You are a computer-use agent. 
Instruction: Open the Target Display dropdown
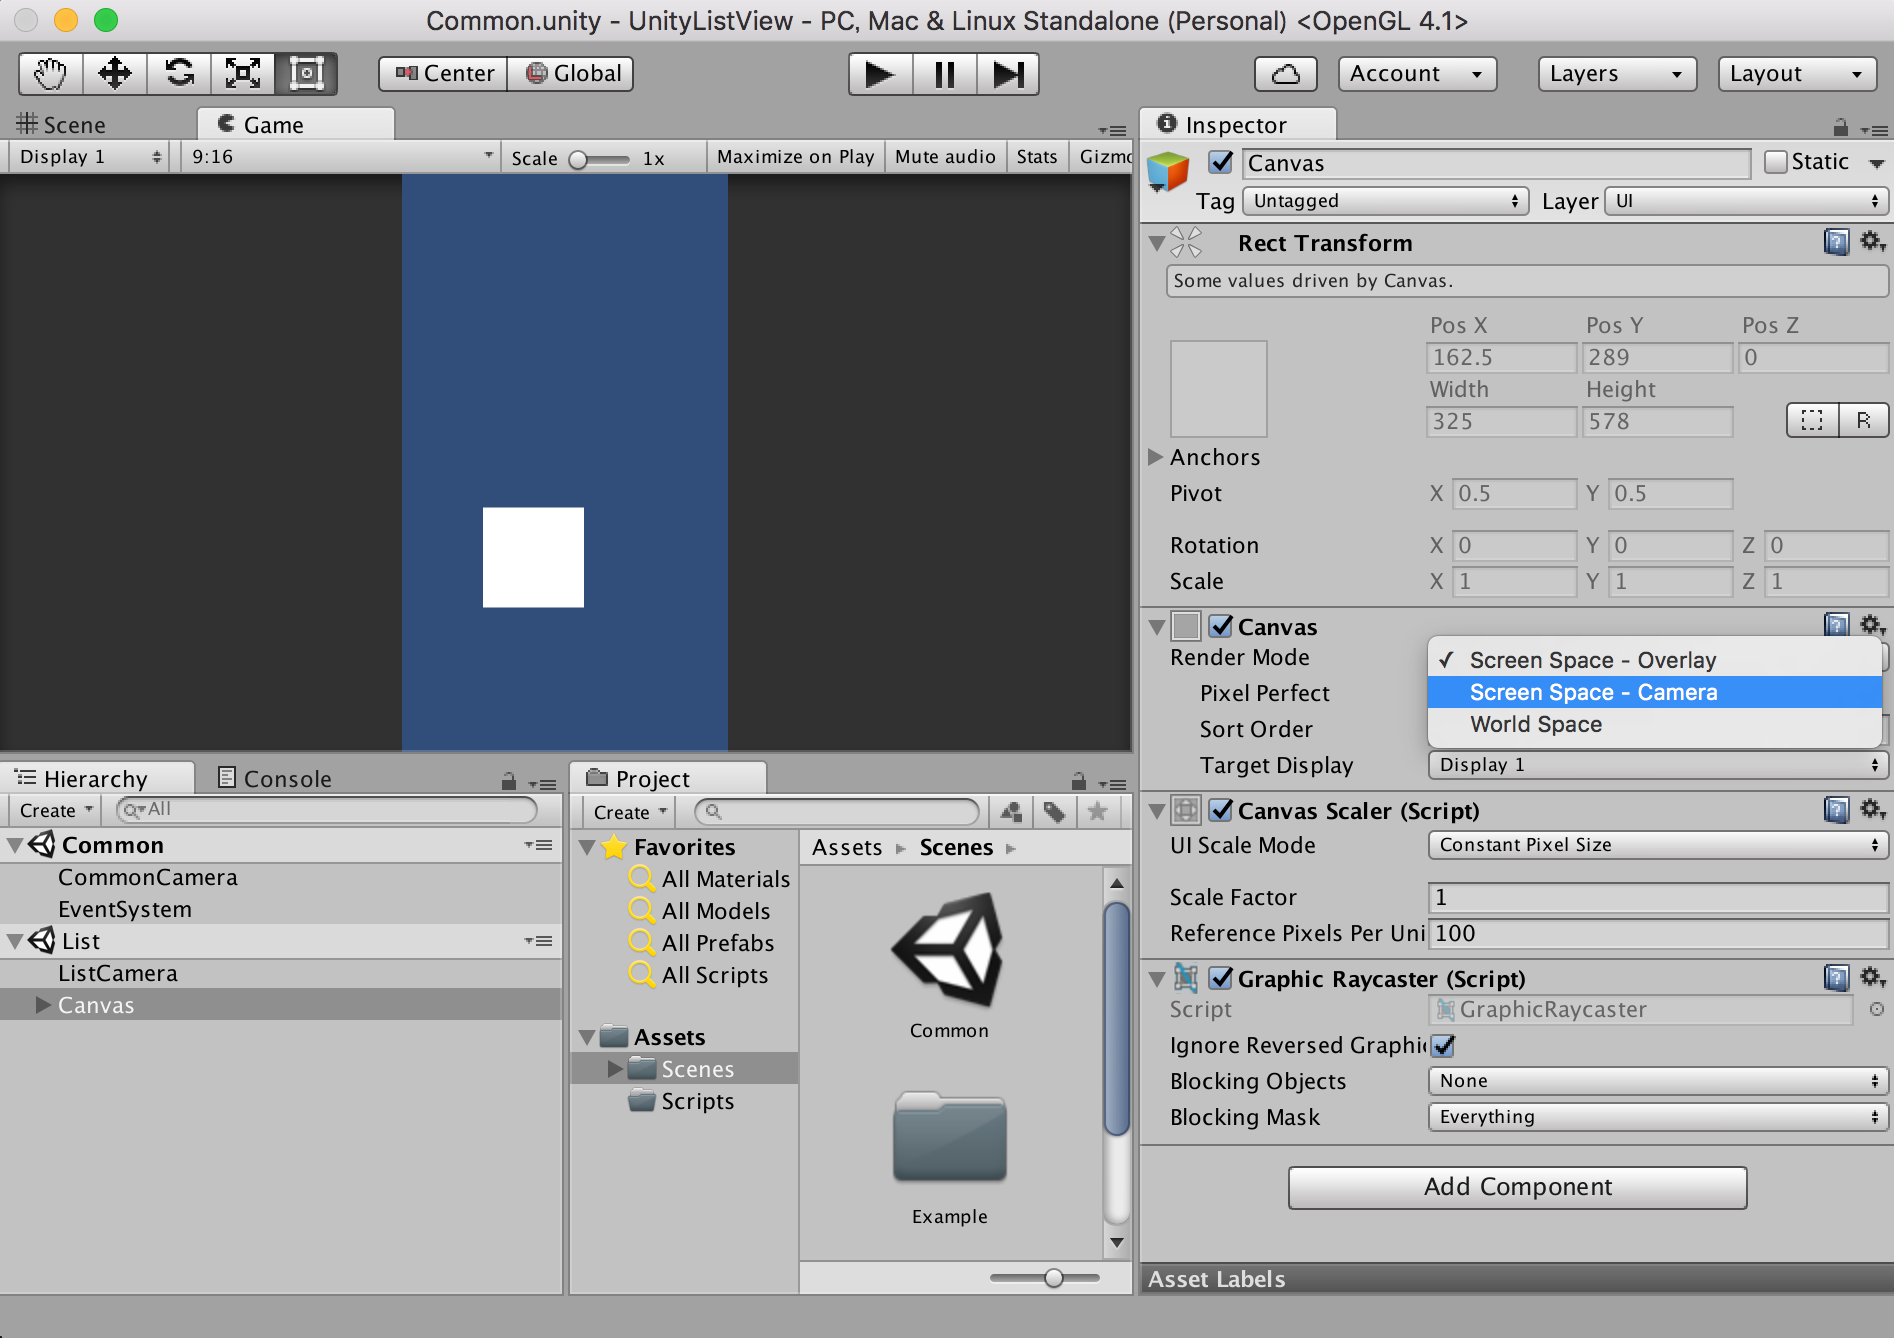(1658, 765)
